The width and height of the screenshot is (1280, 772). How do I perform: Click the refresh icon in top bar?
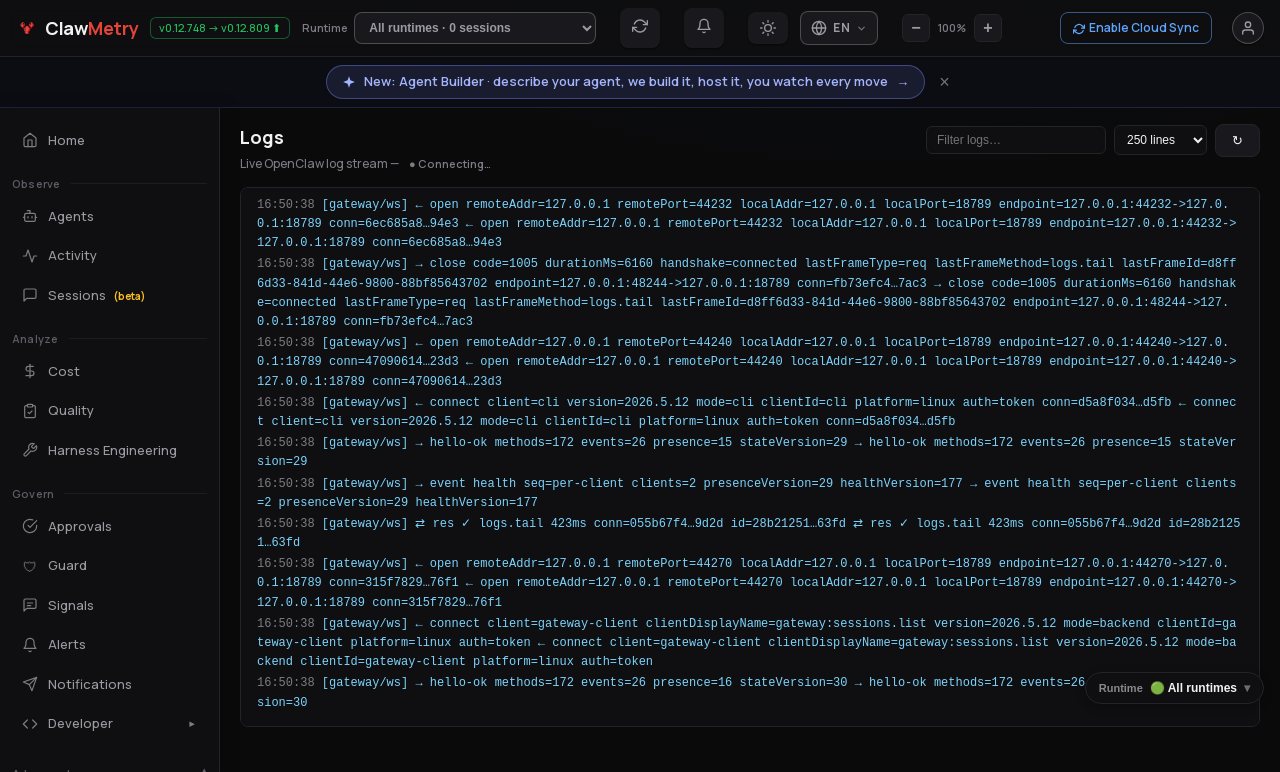coord(640,27)
